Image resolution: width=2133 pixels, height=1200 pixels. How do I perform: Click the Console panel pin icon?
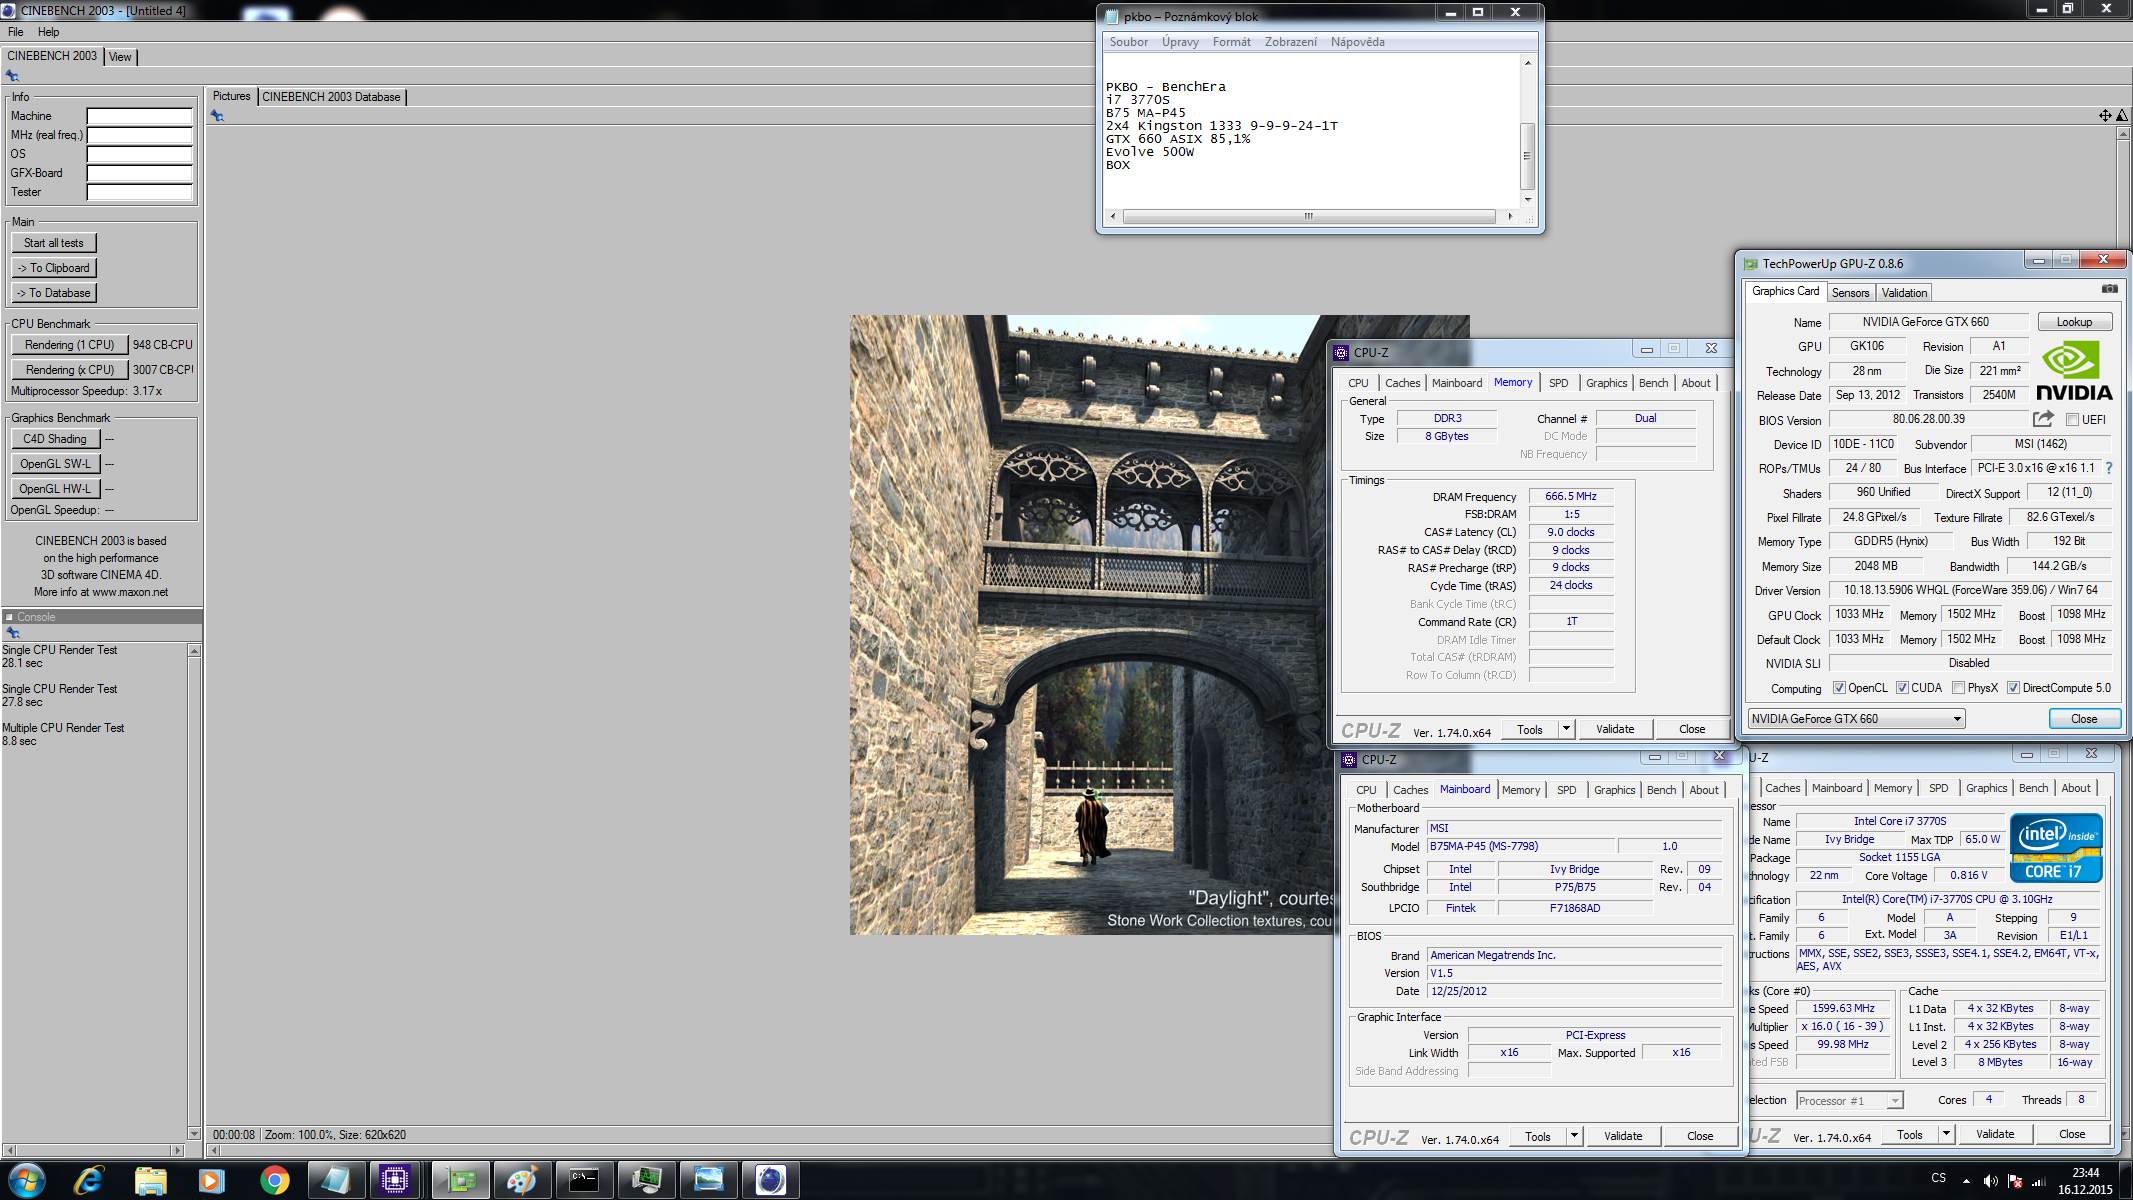[x=13, y=632]
